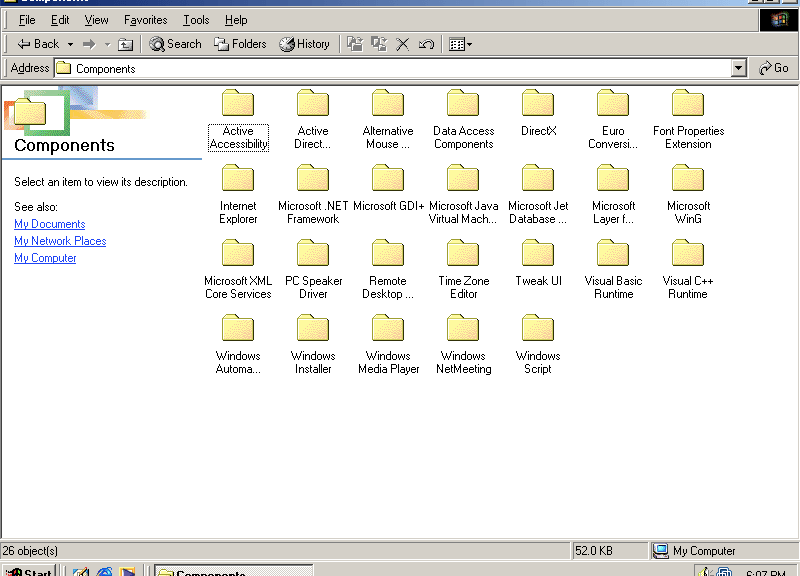Click the Go button
This screenshot has width=800, height=576.
(x=774, y=68)
